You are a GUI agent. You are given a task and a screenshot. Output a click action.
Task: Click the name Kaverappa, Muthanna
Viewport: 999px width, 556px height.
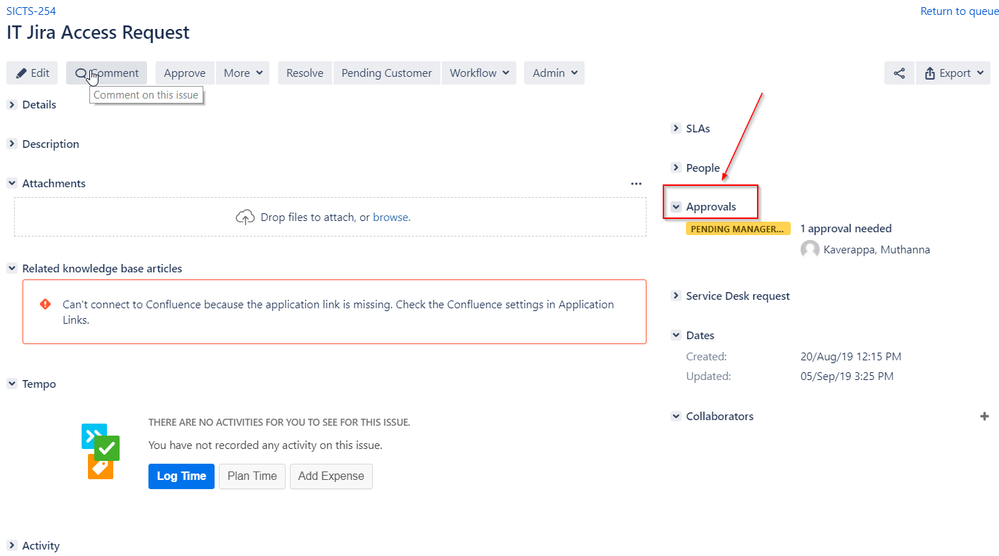[x=877, y=250]
